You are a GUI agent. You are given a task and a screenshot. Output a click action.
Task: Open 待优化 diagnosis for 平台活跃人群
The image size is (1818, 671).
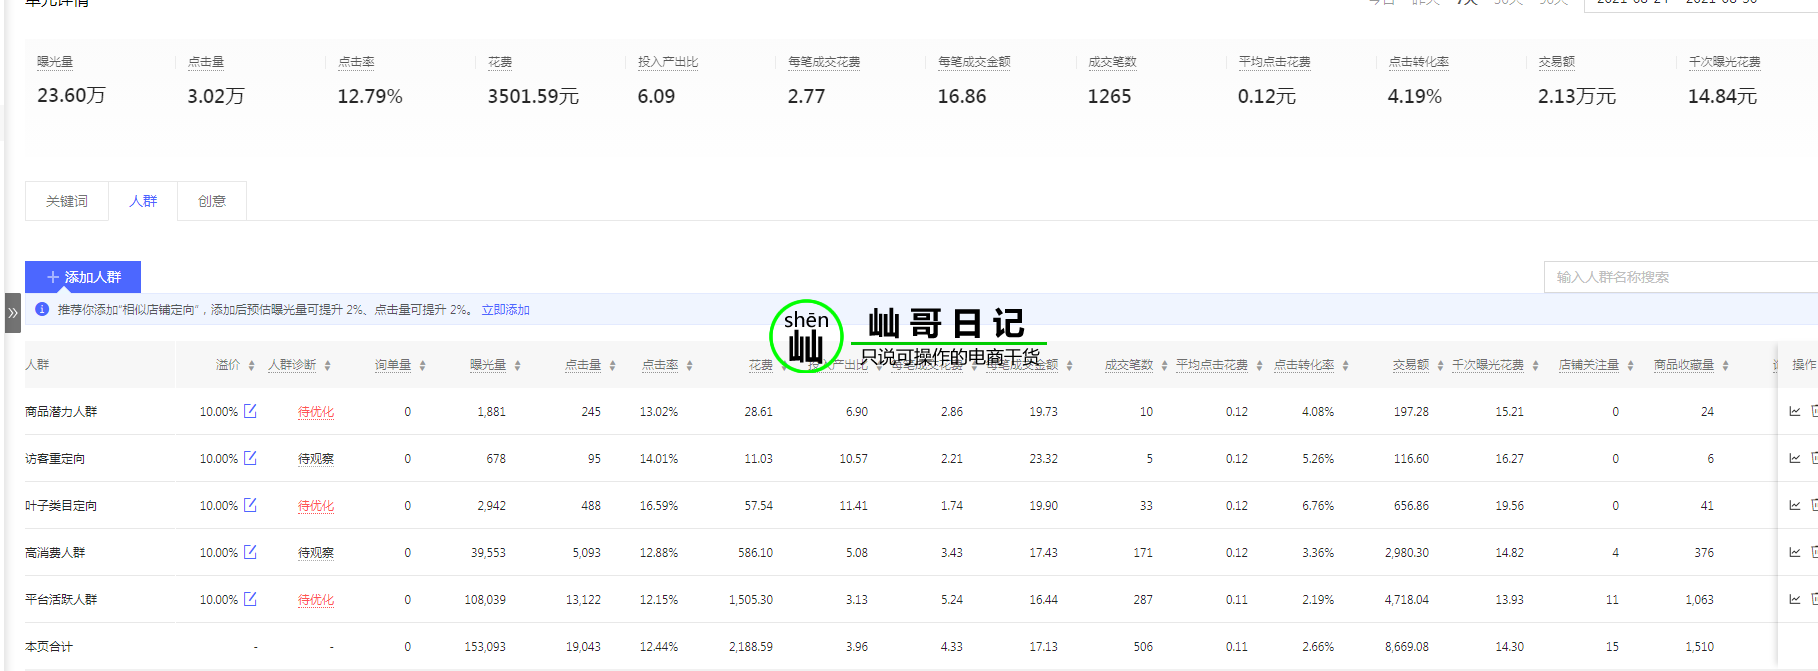pyautogui.click(x=316, y=600)
